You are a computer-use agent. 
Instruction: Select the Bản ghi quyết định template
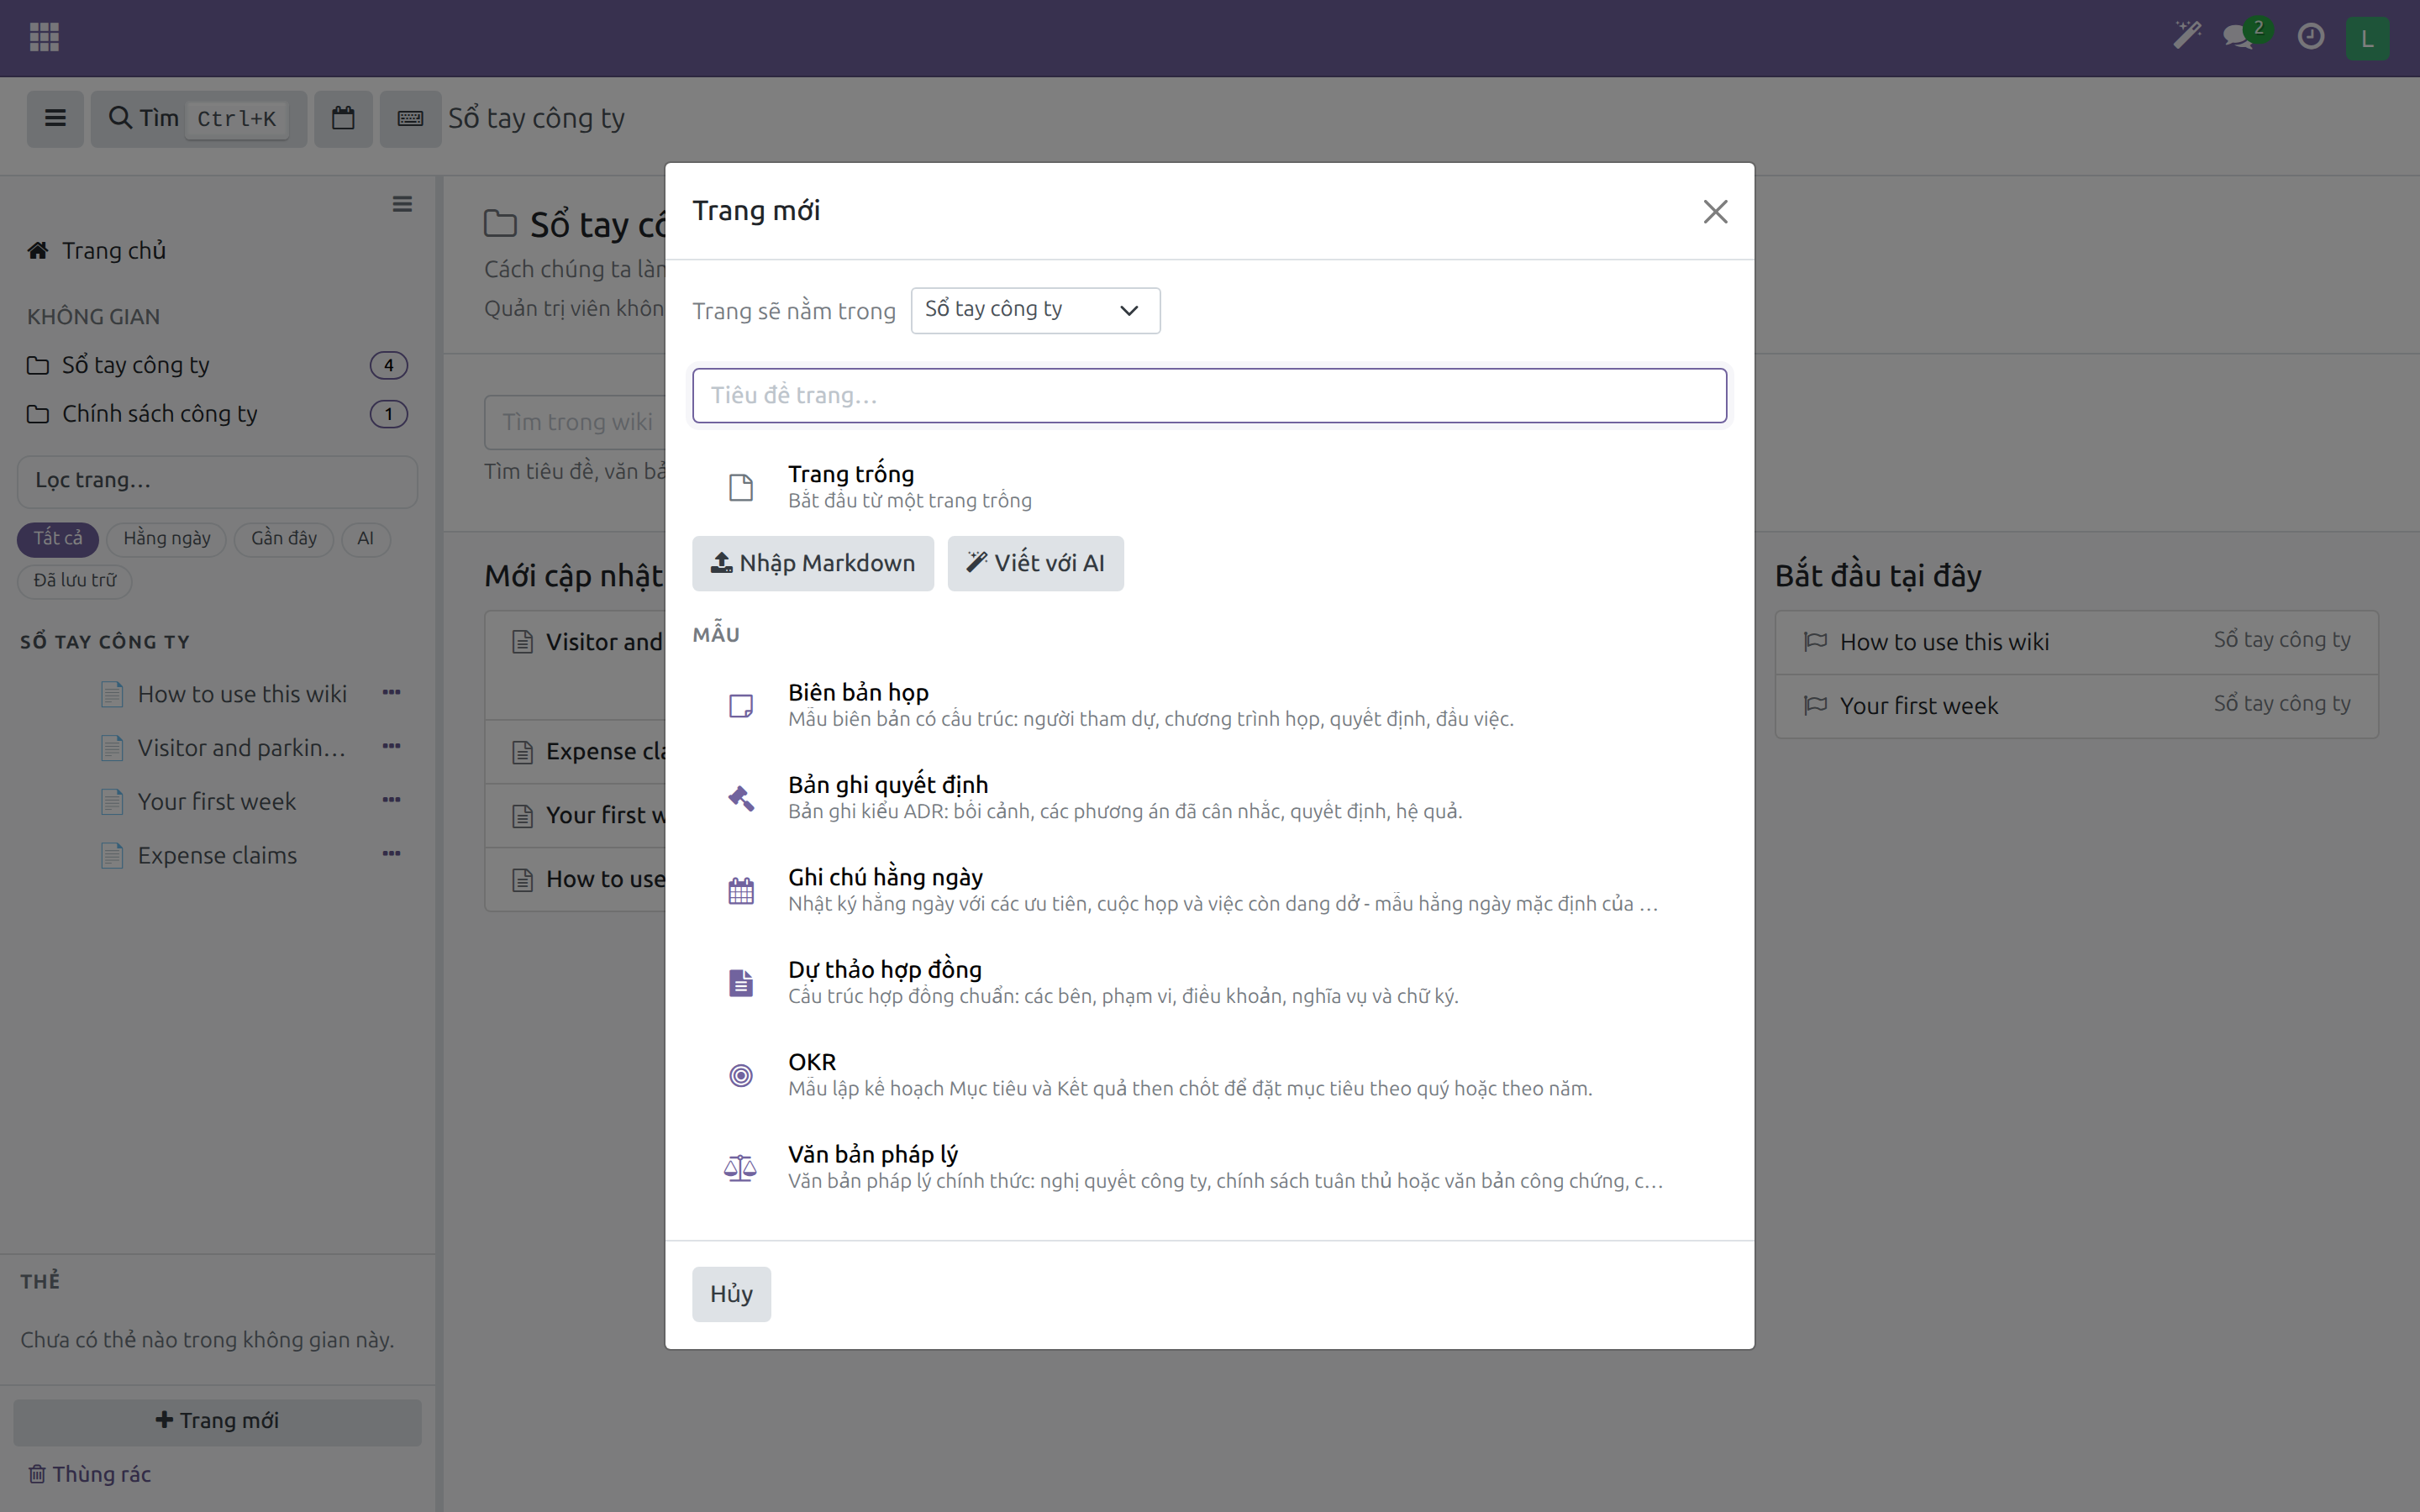point(1209,797)
